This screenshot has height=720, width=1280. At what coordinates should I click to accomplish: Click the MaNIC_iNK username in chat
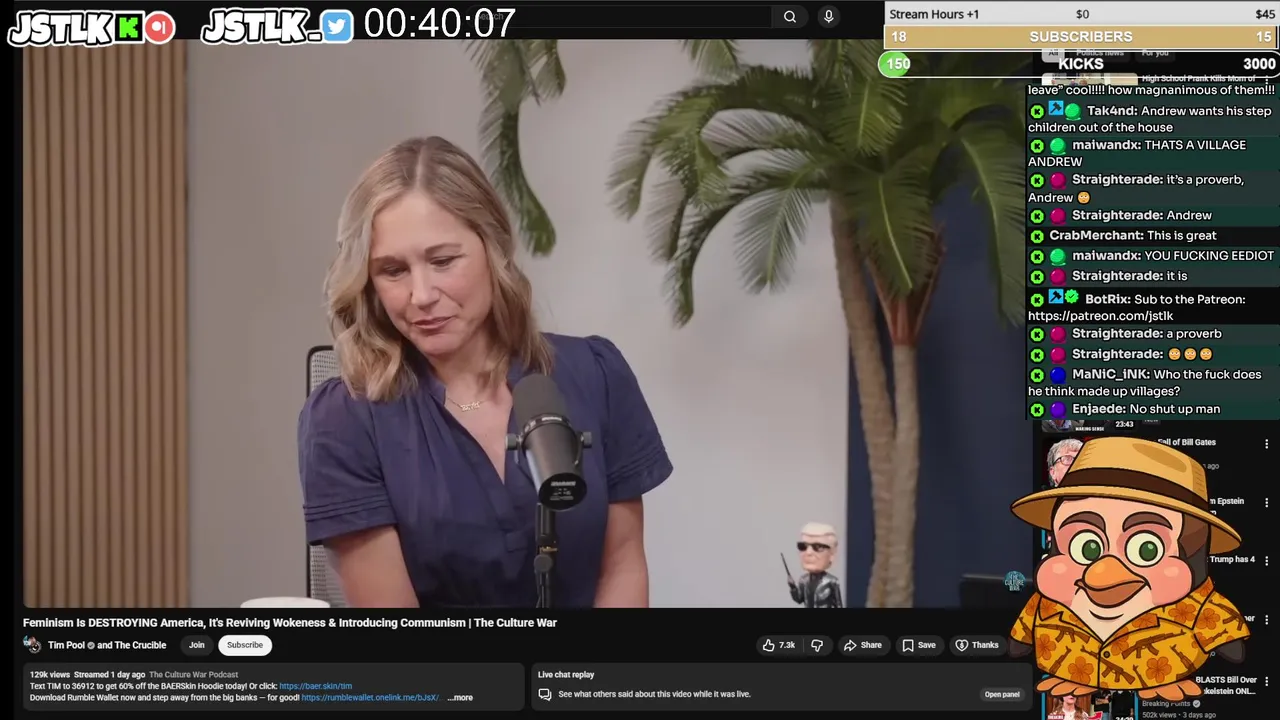pyautogui.click(x=1110, y=374)
